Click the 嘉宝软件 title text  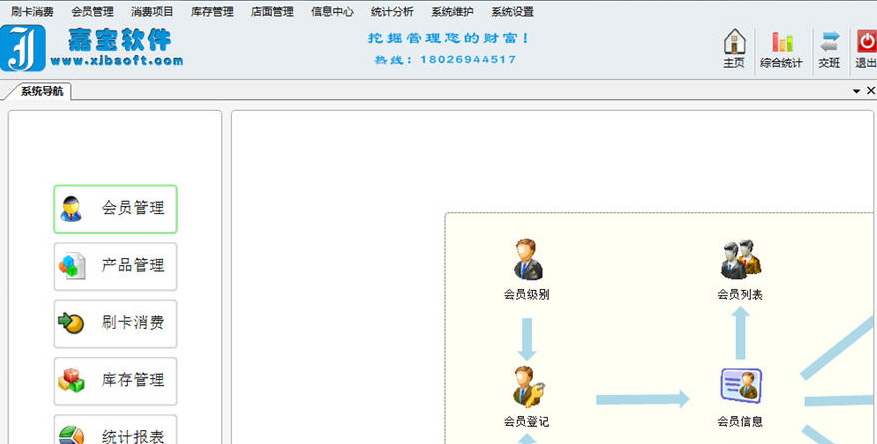(119, 39)
